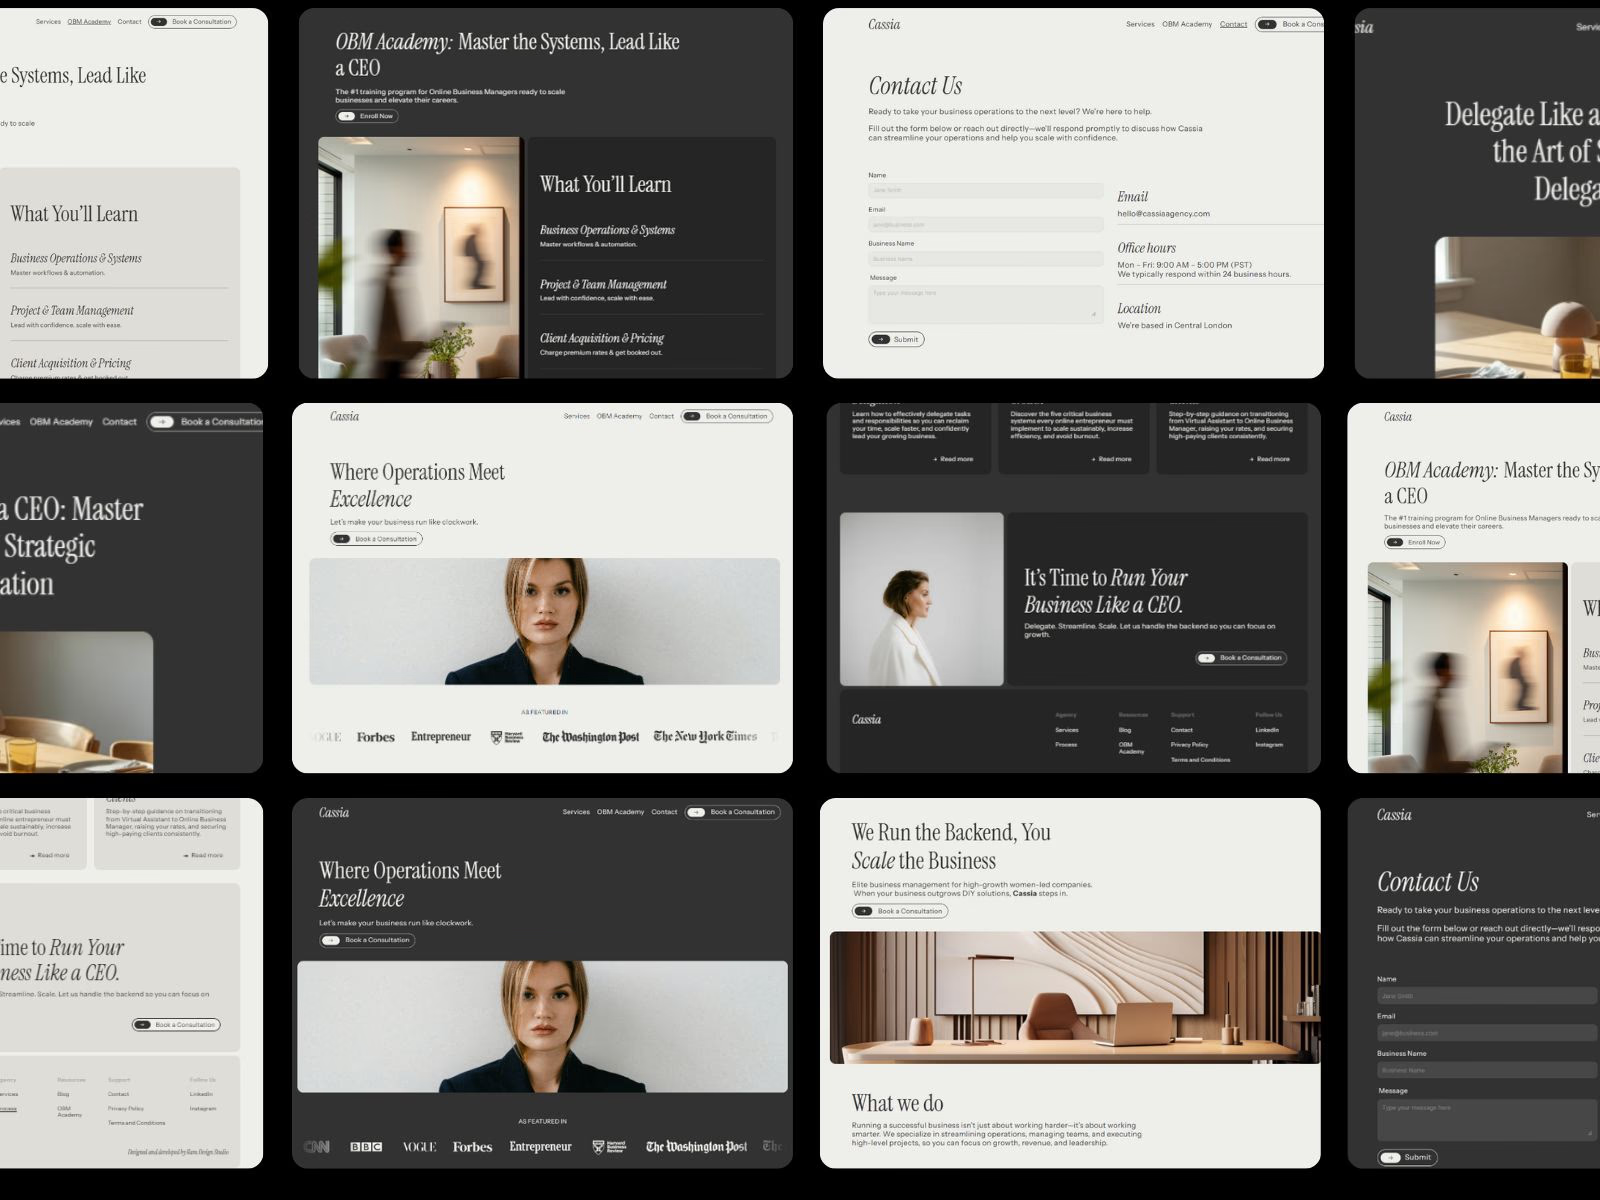The image size is (1600, 1200).
Task: Click the VOGUE logo in the dark featured row
Action: 419,1147
